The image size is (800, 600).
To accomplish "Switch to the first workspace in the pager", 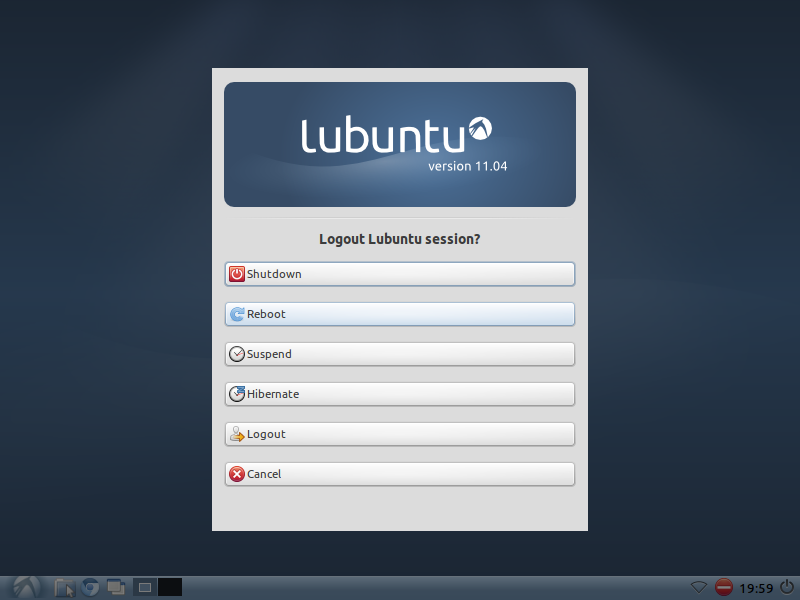I will pyautogui.click(x=145, y=587).
